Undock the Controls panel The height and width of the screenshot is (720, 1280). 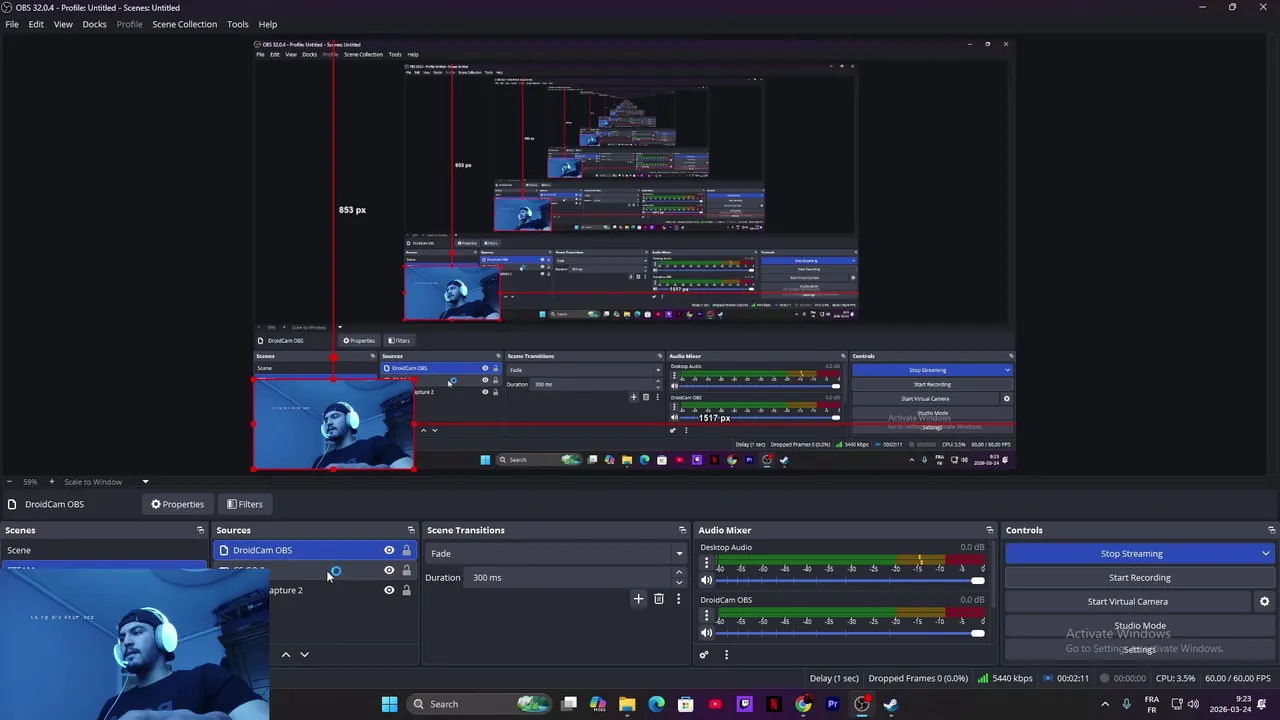tap(1271, 530)
